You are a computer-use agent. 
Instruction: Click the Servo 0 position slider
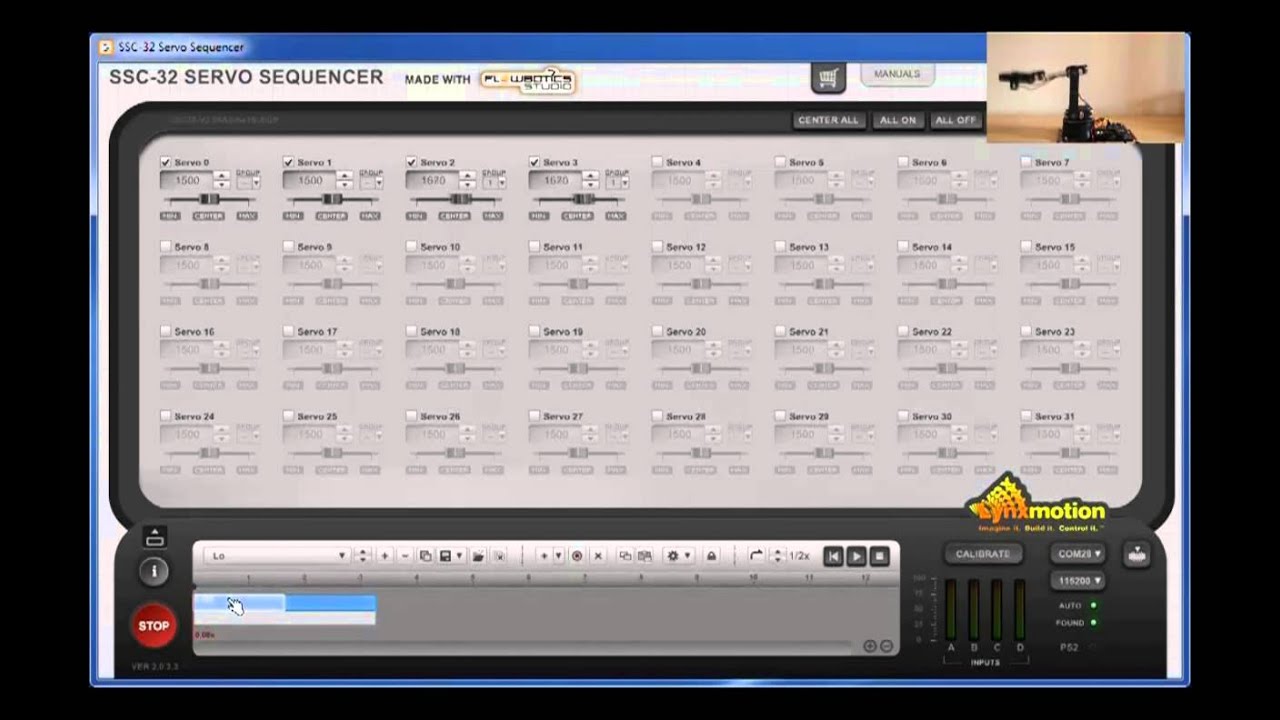coord(209,200)
